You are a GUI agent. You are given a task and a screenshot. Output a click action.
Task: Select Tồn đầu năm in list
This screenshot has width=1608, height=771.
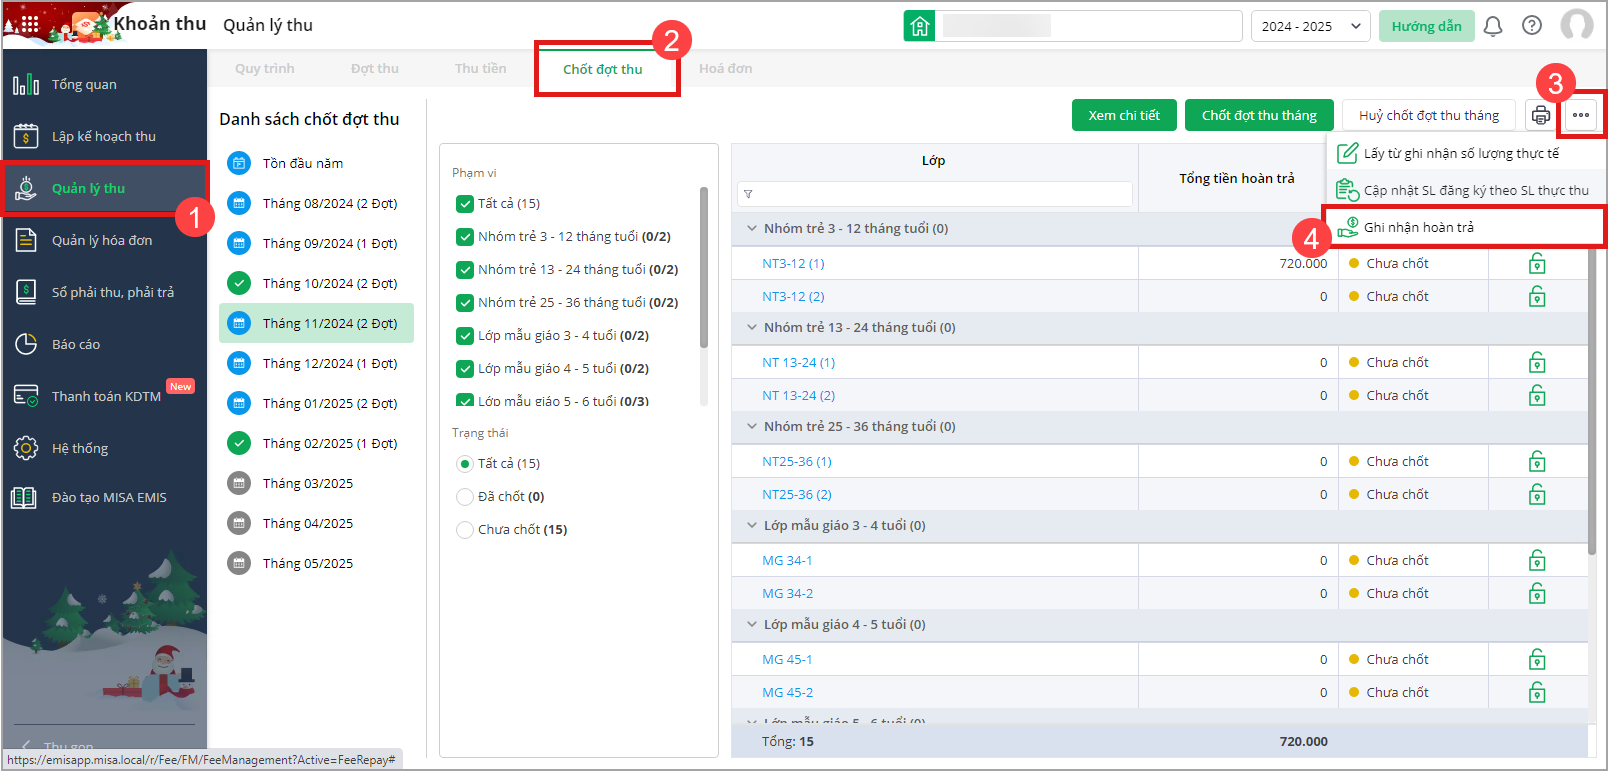point(316,163)
